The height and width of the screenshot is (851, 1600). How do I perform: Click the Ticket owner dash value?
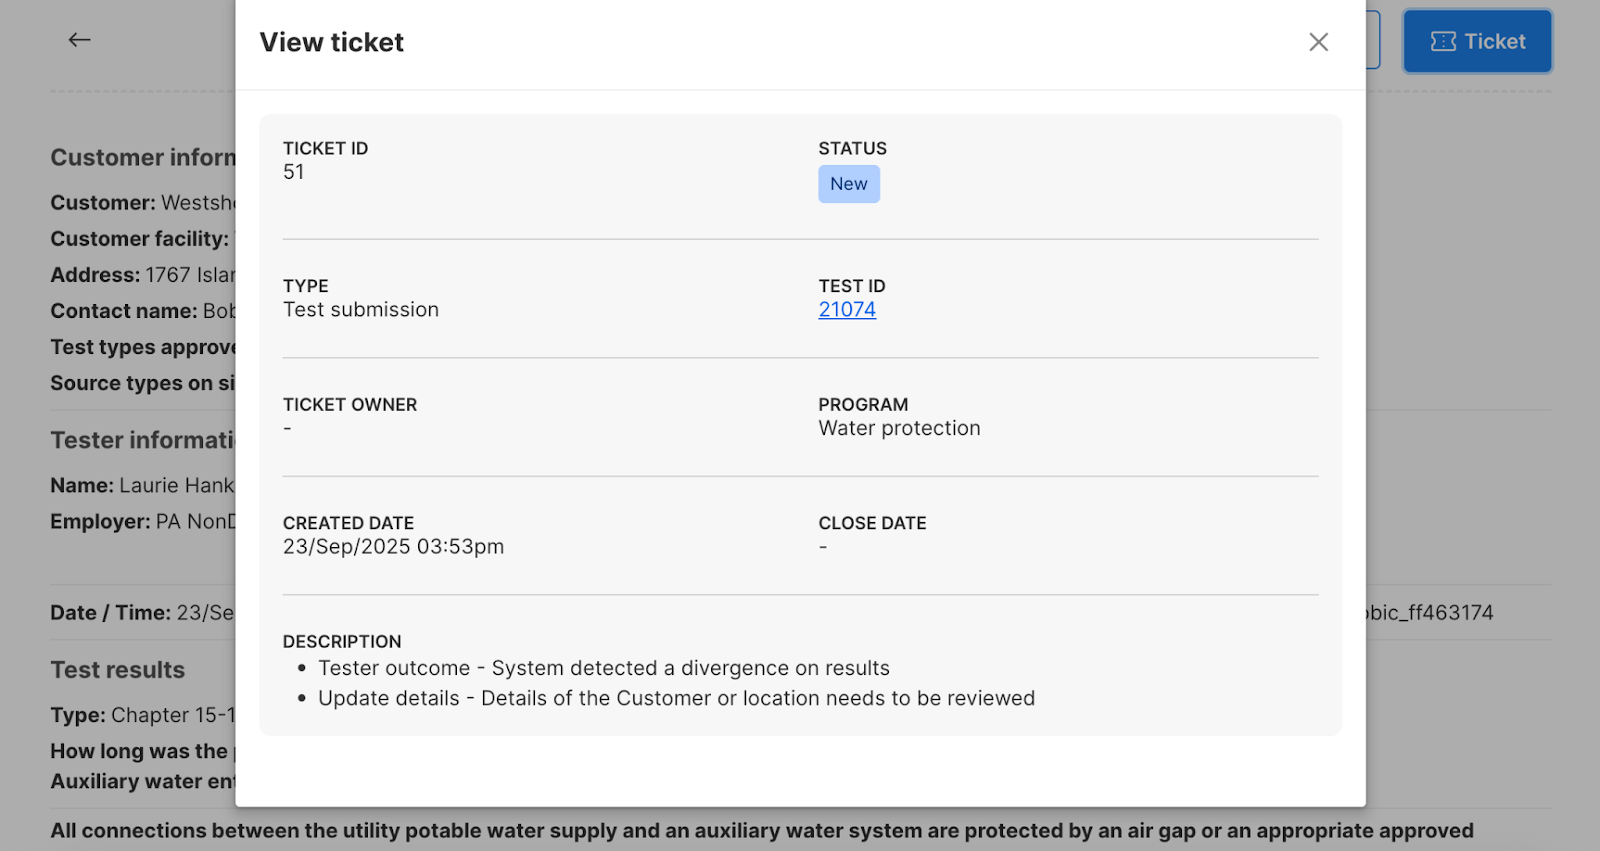287,429
